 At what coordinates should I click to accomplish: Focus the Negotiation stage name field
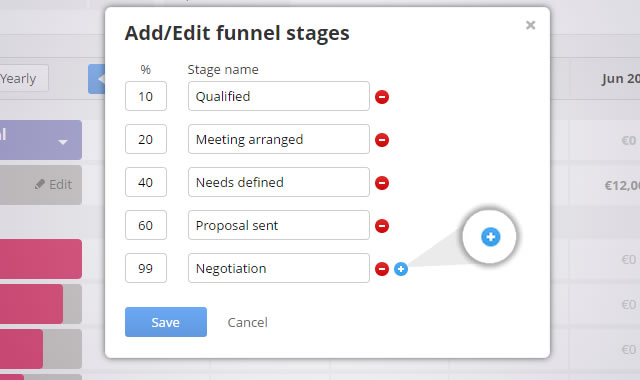tap(279, 268)
